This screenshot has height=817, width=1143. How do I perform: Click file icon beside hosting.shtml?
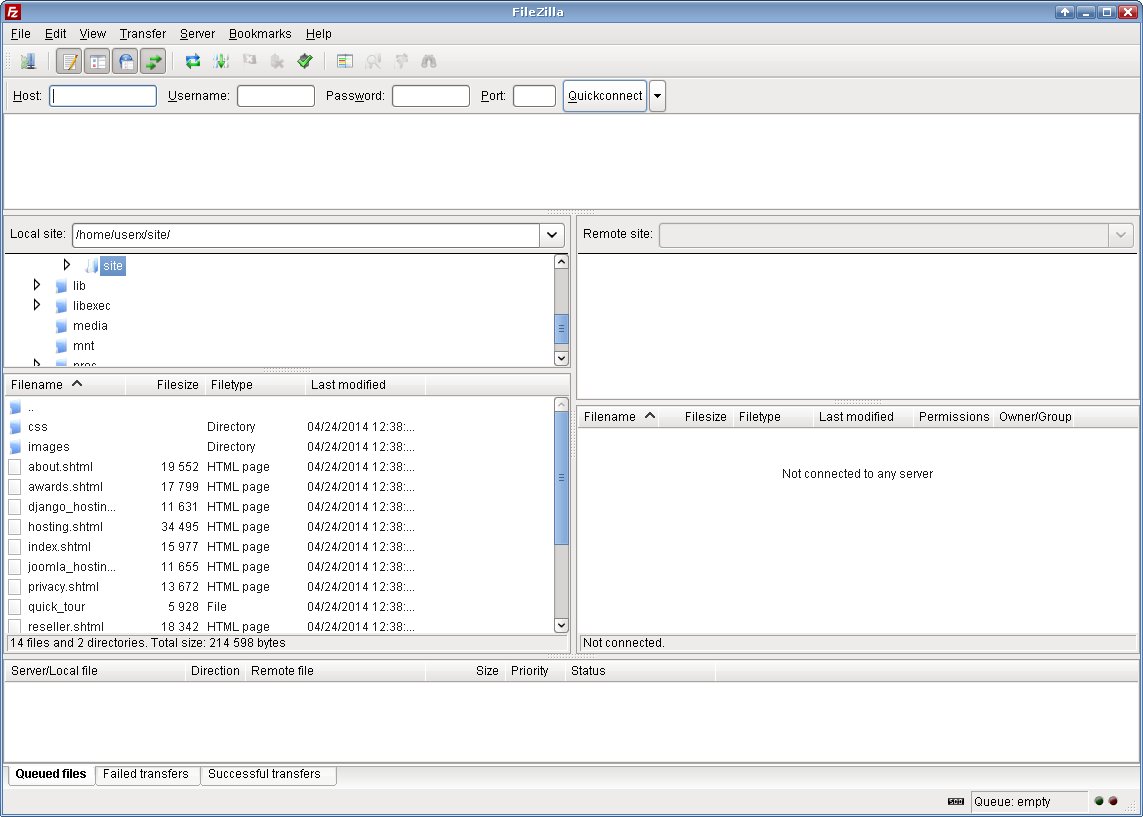15,527
